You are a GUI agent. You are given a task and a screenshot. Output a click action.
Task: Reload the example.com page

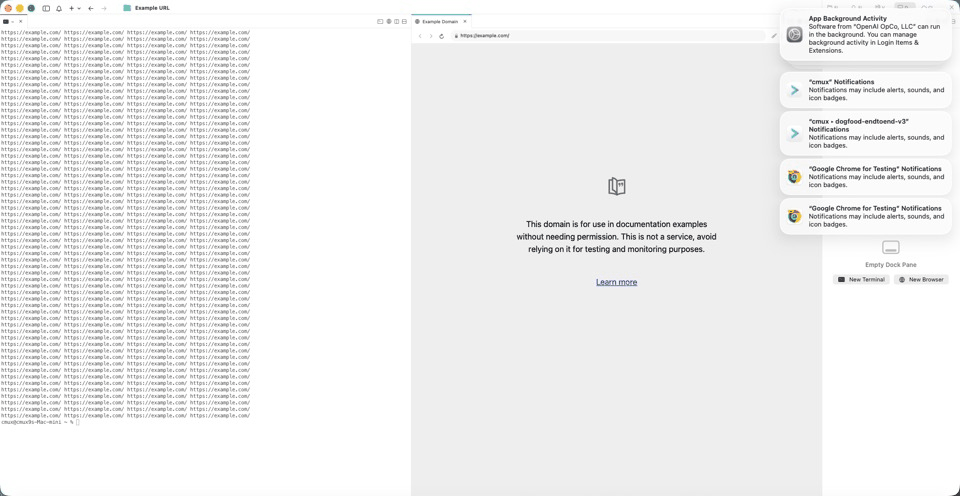[x=441, y=36]
